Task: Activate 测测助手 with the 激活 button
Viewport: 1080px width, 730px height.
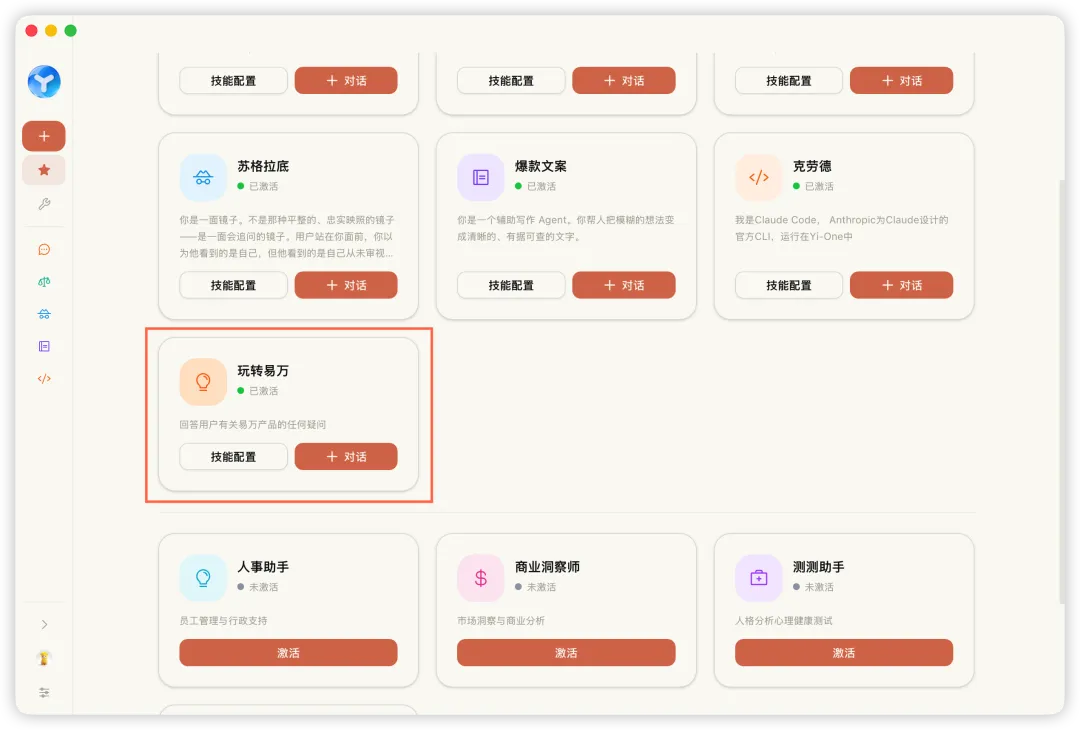Action: tap(844, 653)
